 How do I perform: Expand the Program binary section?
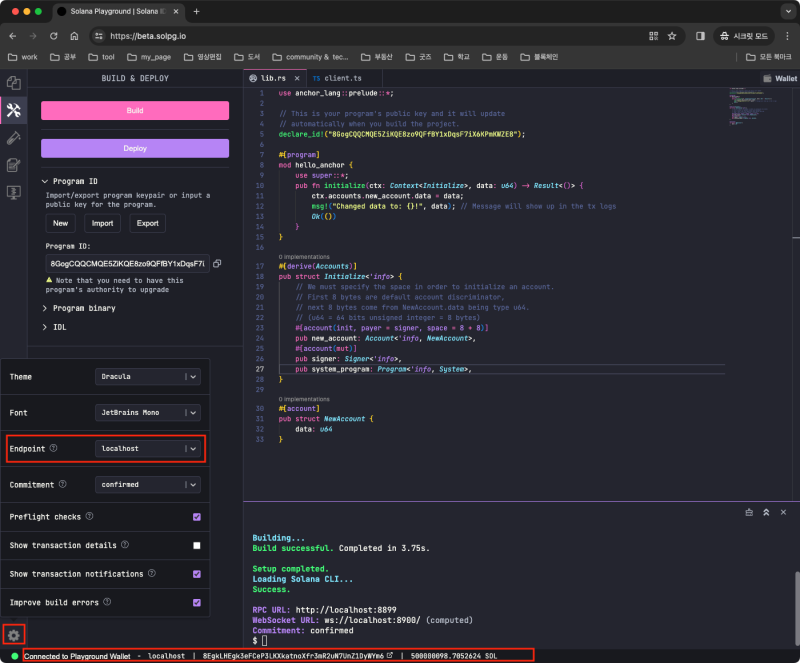point(79,308)
